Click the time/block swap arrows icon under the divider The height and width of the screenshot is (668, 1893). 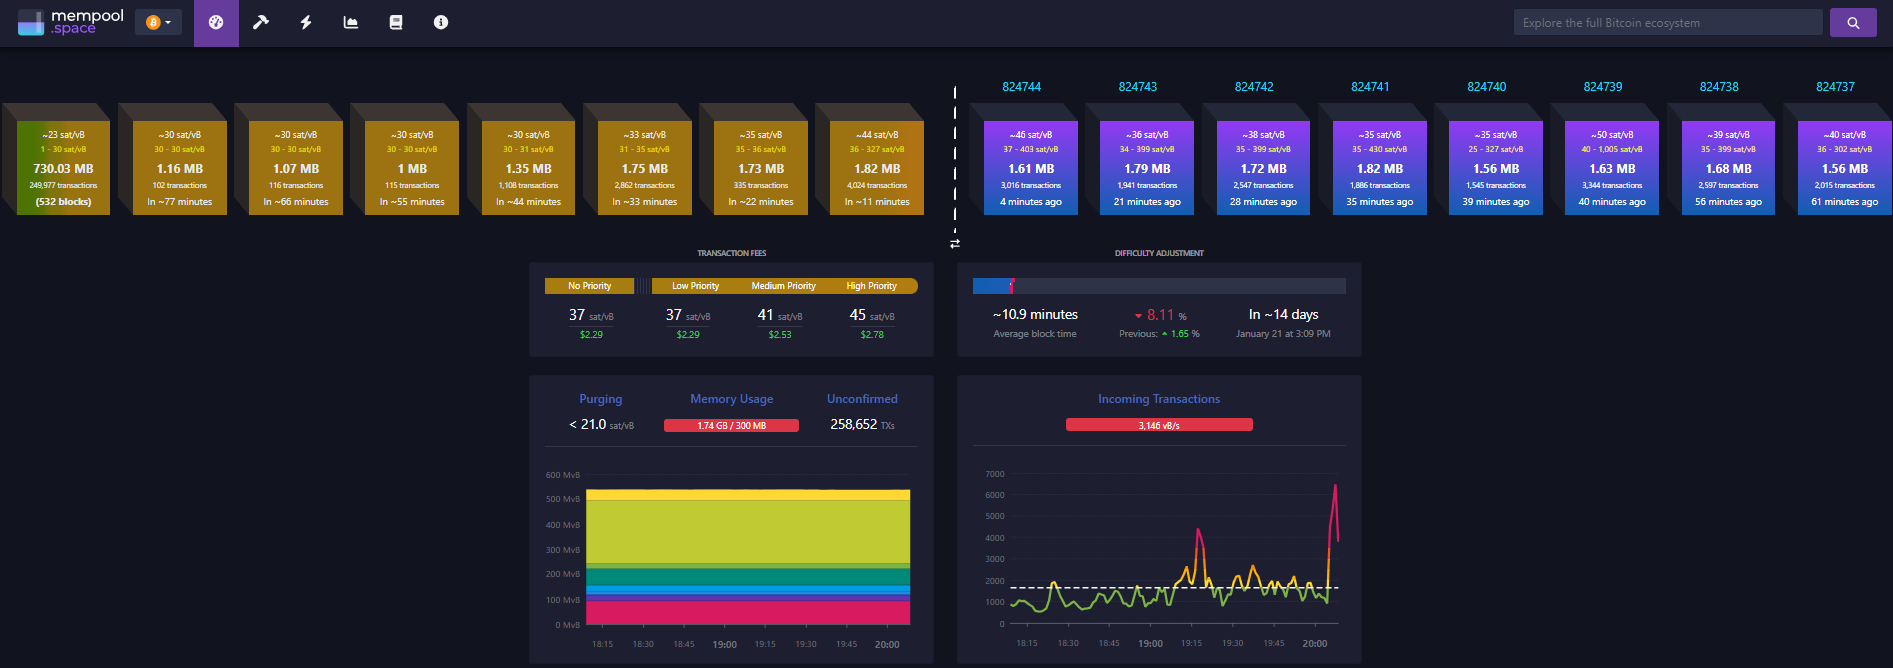pyautogui.click(x=955, y=243)
